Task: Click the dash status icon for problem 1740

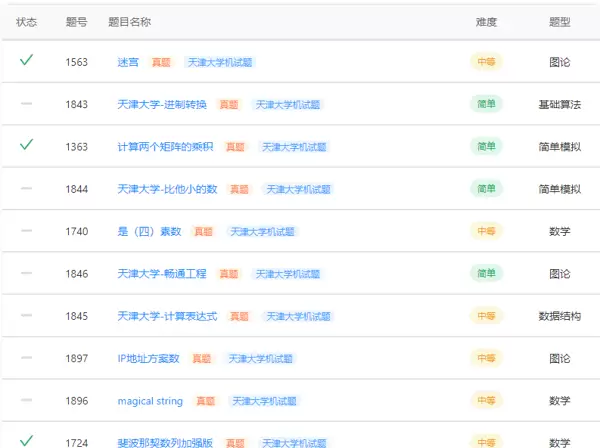Action: pyautogui.click(x=26, y=231)
